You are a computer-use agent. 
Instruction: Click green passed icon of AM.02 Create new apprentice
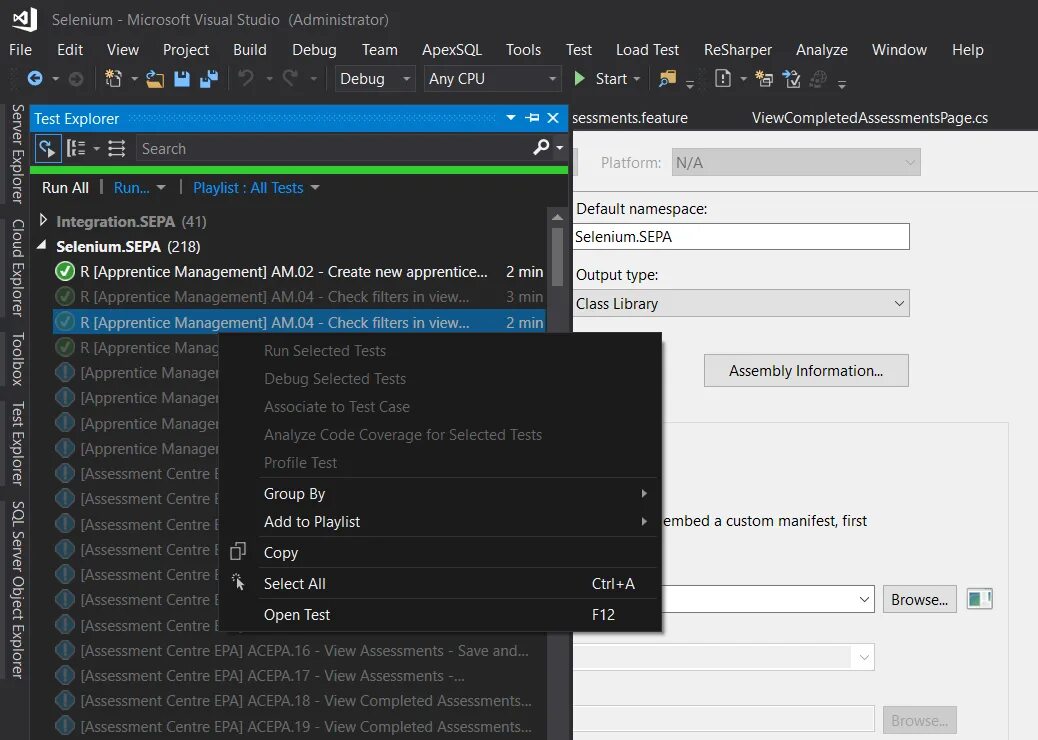tap(65, 271)
